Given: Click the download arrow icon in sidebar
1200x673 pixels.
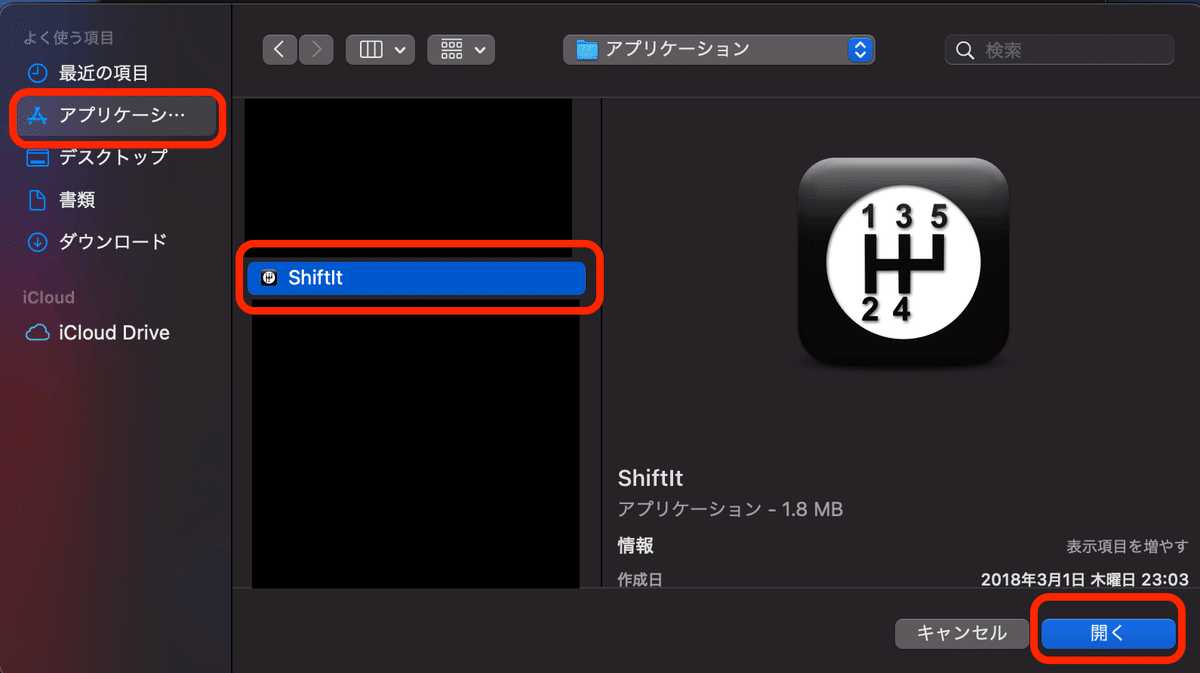Looking at the screenshot, I should pyautogui.click(x=37, y=242).
